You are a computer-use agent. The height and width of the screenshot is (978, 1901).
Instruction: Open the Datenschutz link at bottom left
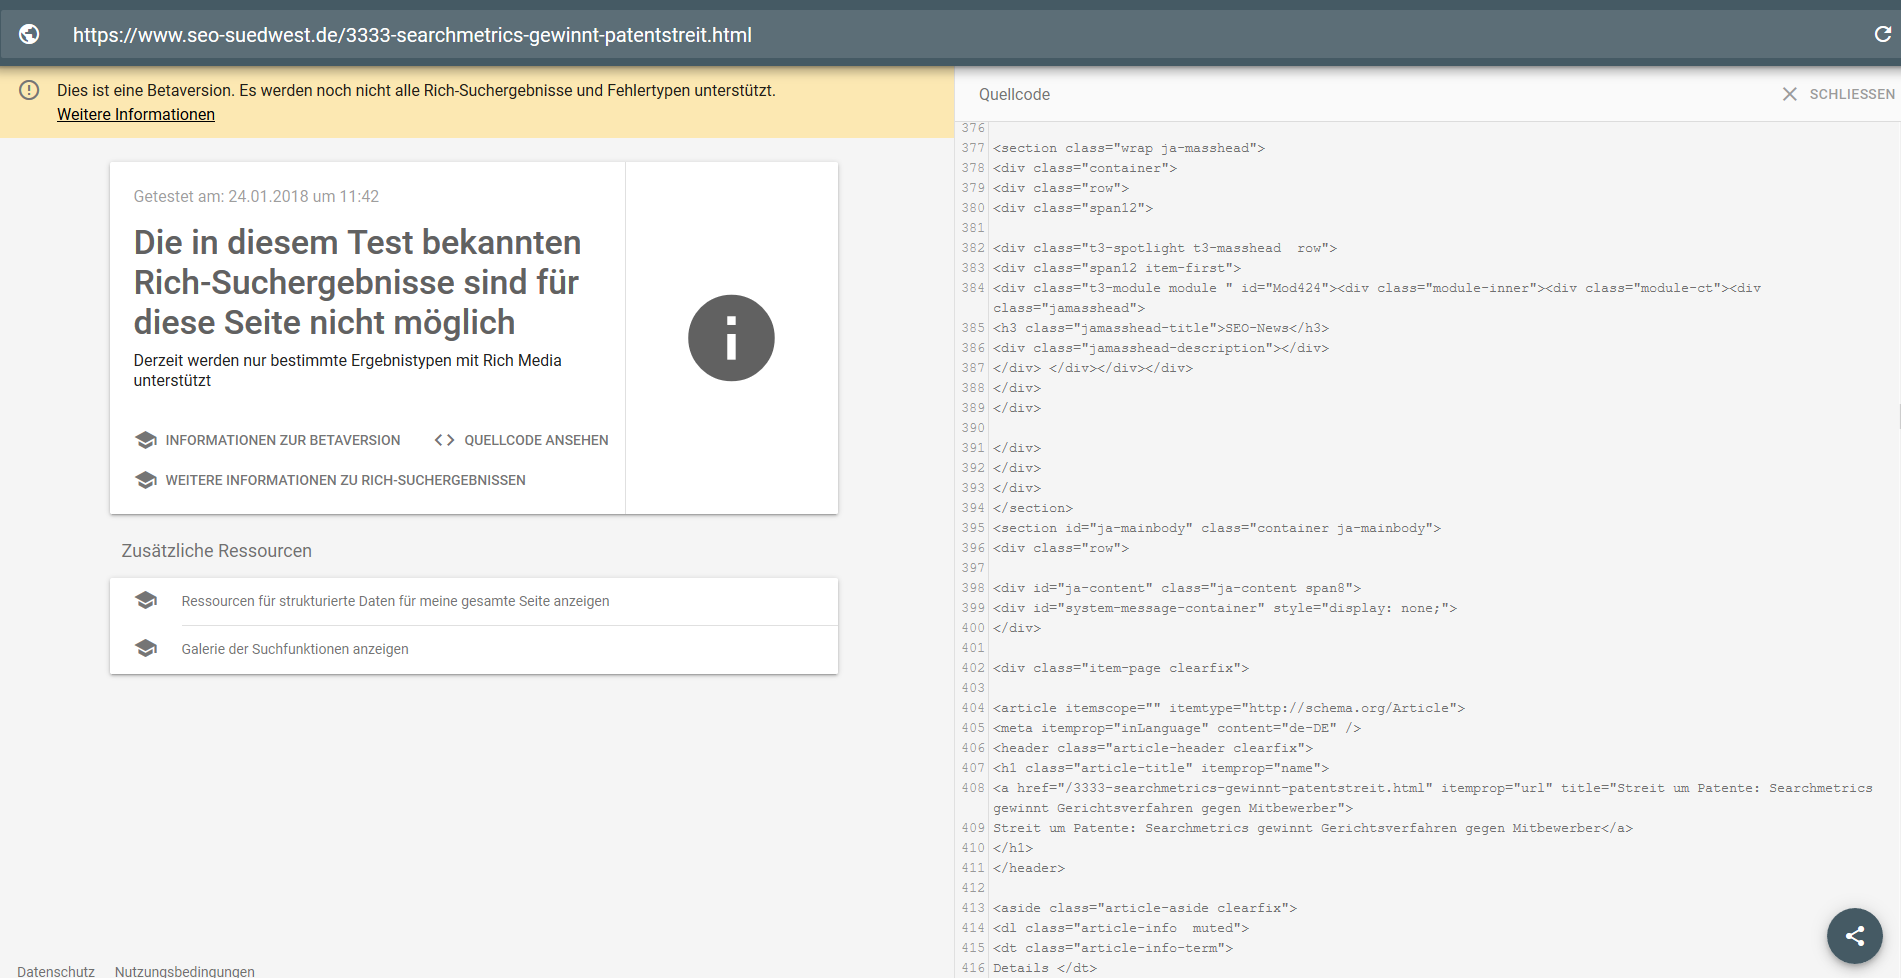point(55,971)
